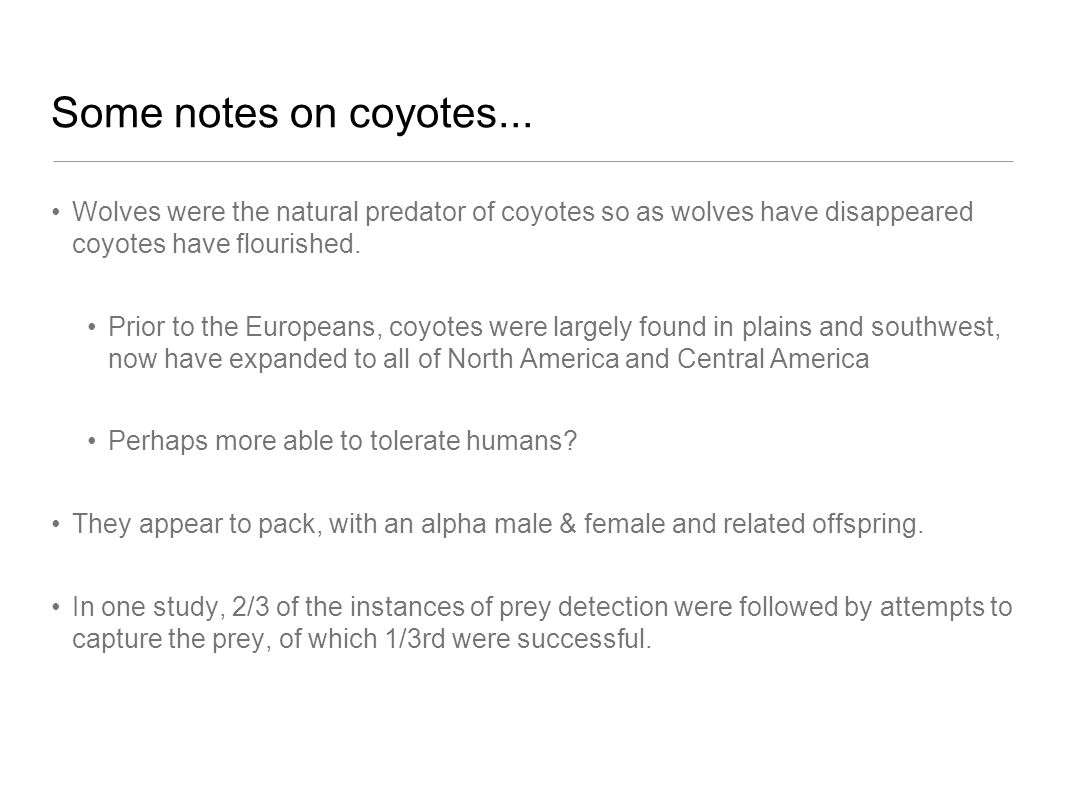Click the horizontal divider line under the title
The height and width of the screenshot is (800, 1066).
(x=533, y=162)
